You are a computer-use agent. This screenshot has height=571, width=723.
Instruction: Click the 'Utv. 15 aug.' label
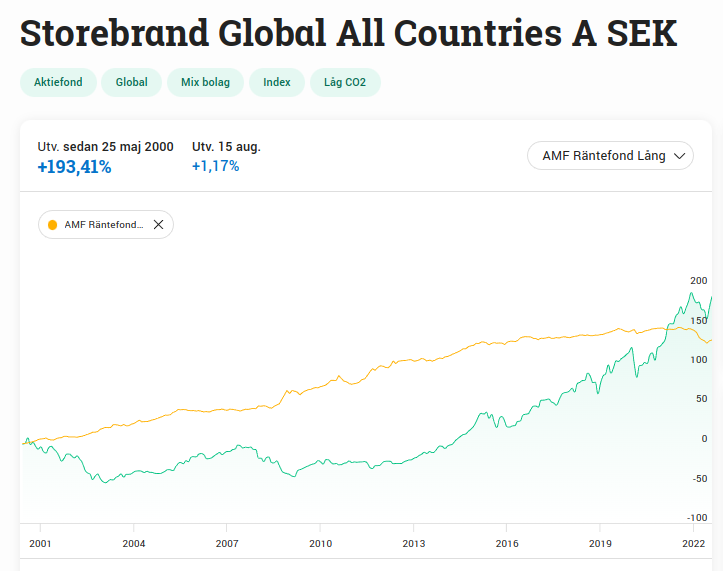click(226, 147)
